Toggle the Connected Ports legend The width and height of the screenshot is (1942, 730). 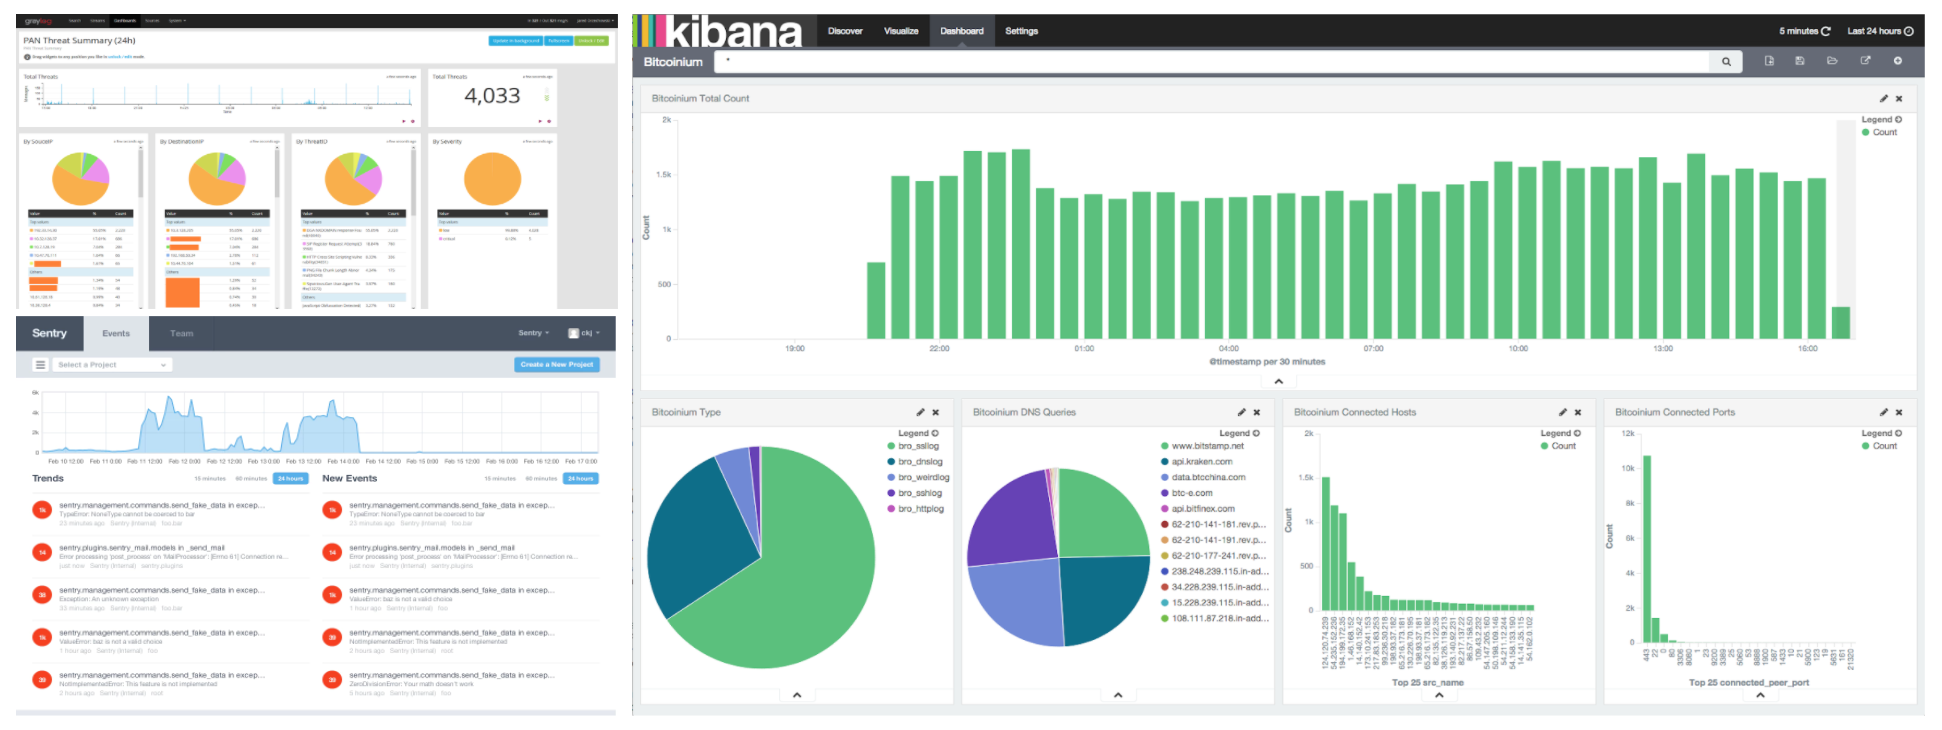[x=1881, y=434]
